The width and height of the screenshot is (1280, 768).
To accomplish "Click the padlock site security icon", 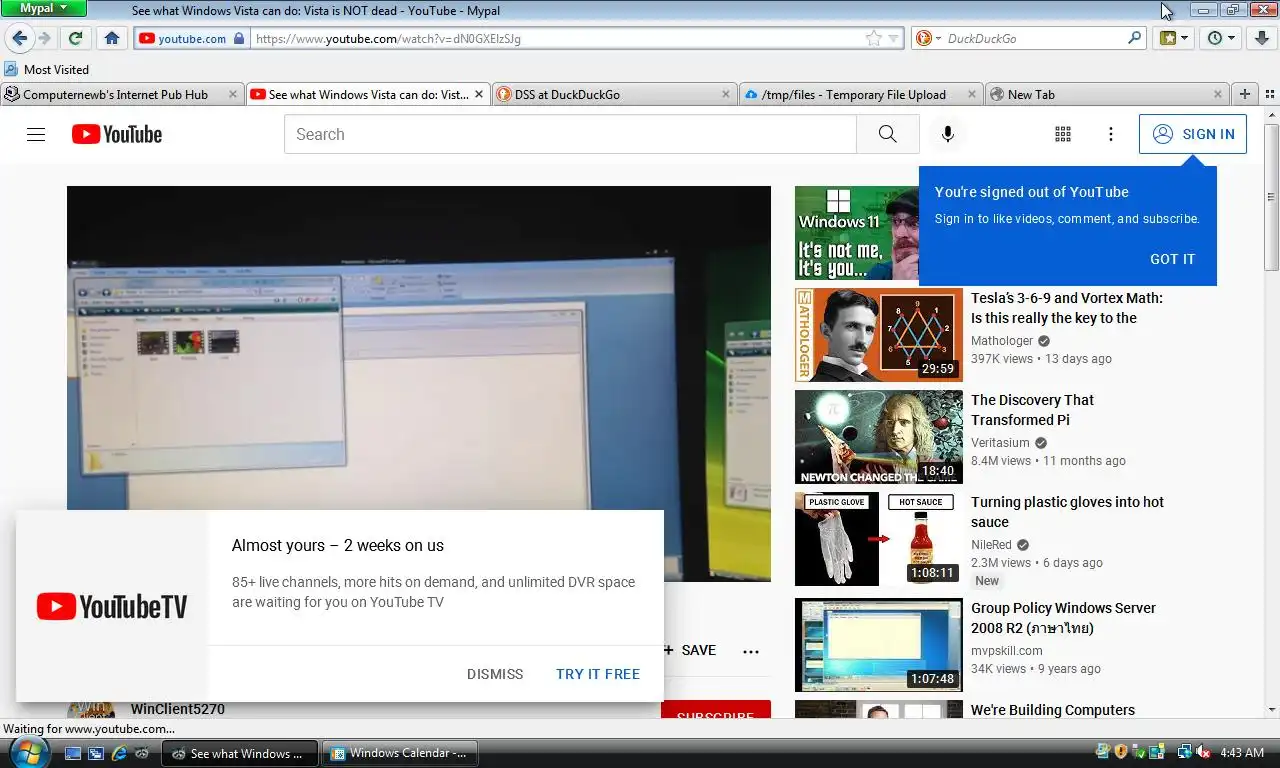I will pyautogui.click(x=239, y=38).
